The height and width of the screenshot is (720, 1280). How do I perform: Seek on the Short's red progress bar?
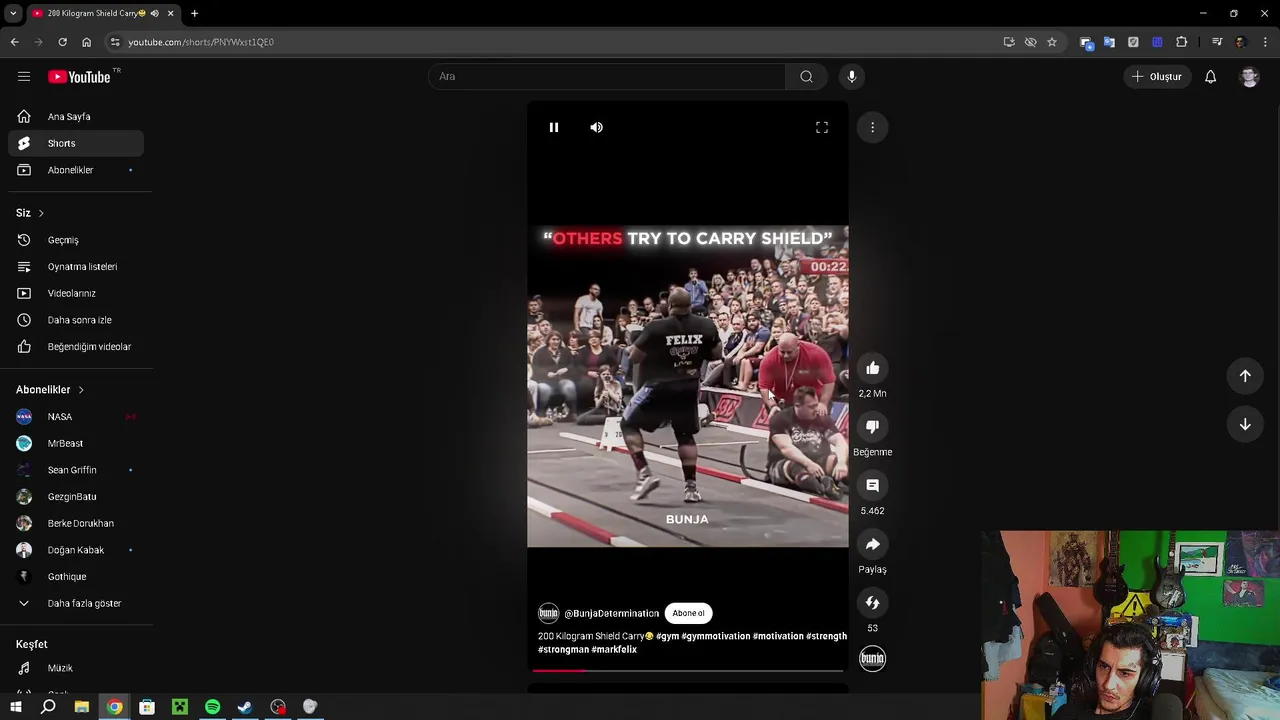point(688,671)
